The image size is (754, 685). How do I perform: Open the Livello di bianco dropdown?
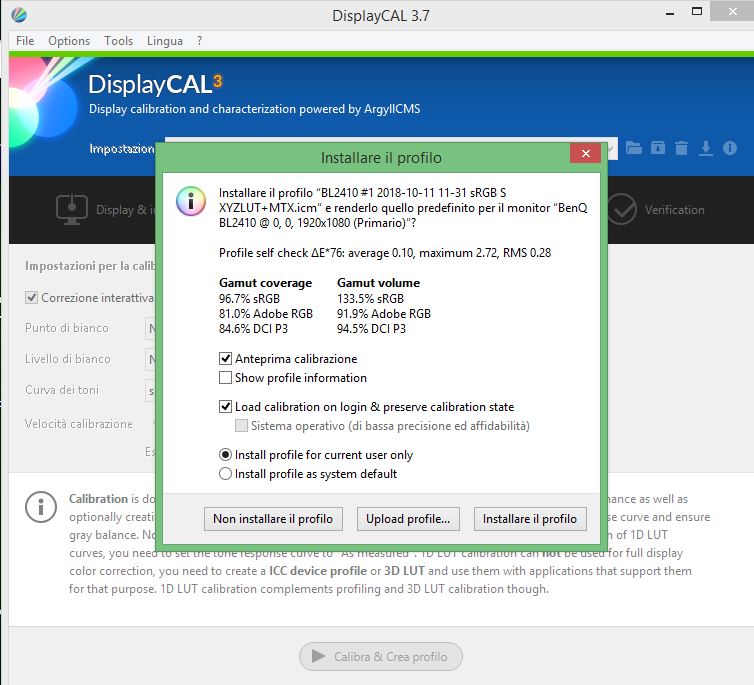[x=151, y=360]
